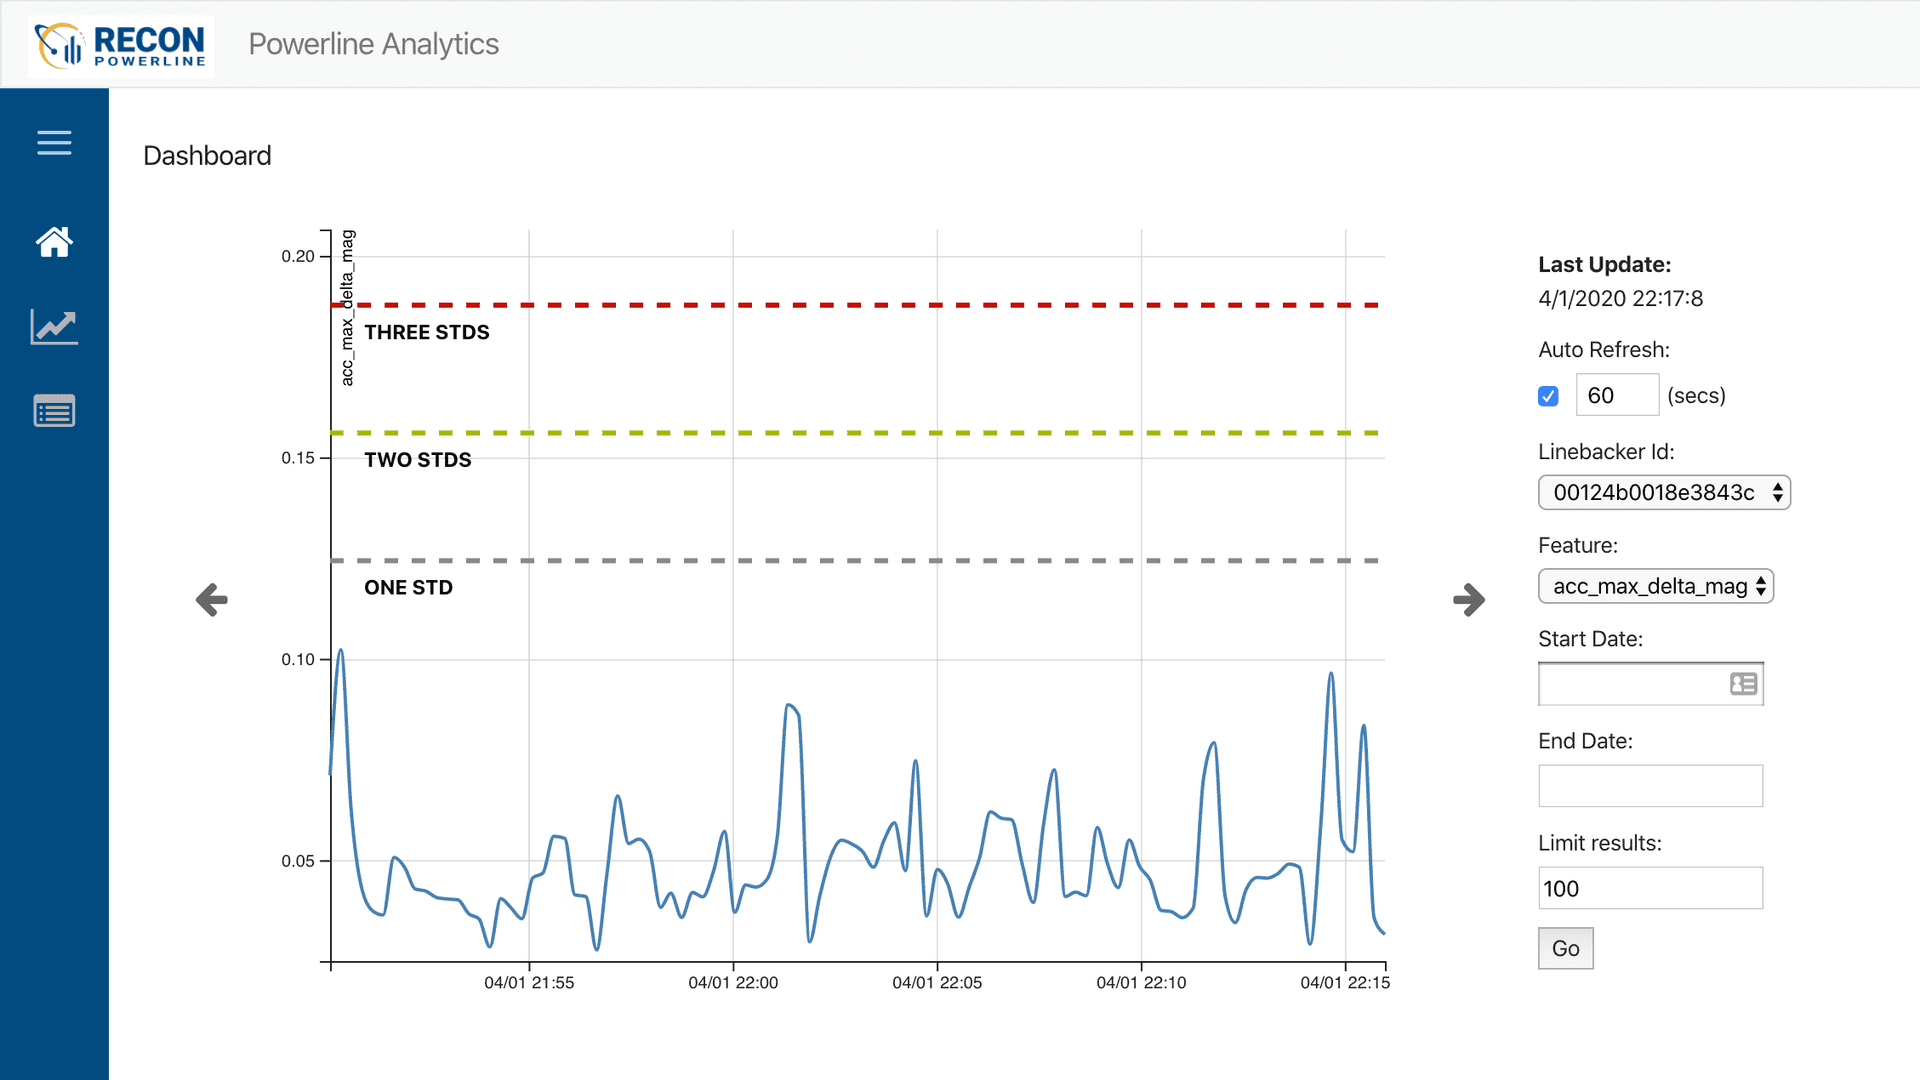Screen dimensions: 1920x1080
Task: Open the Linebacker Id dropdown
Action: [1664, 492]
